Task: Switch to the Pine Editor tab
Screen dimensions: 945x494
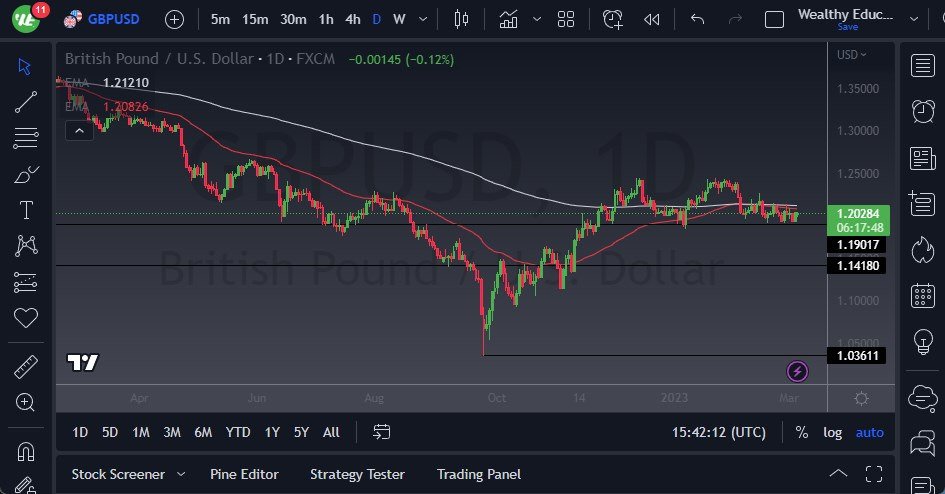Action: 244,474
